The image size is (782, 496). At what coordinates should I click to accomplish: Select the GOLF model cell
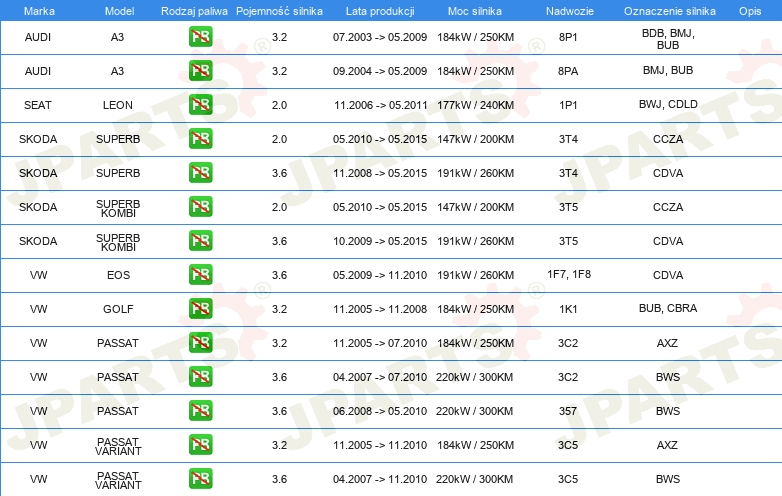tap(117, 309)
